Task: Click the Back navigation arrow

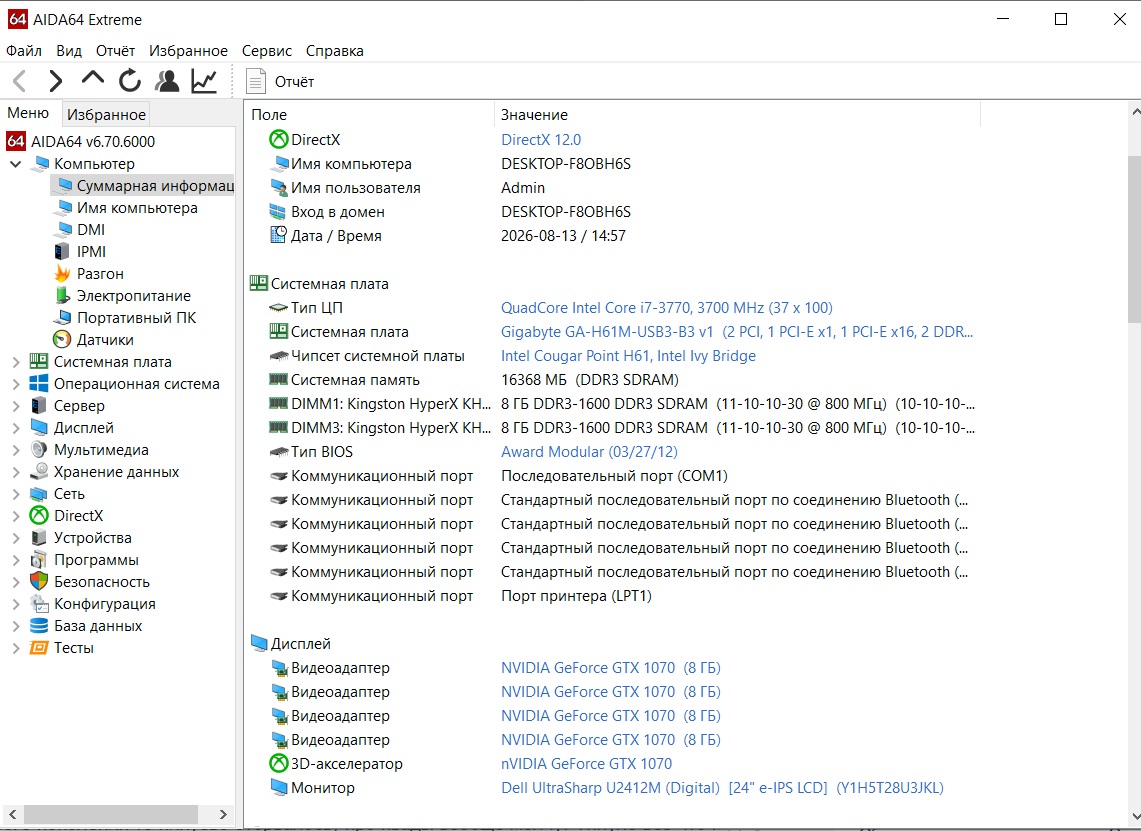Action: [x=20, y=81]
